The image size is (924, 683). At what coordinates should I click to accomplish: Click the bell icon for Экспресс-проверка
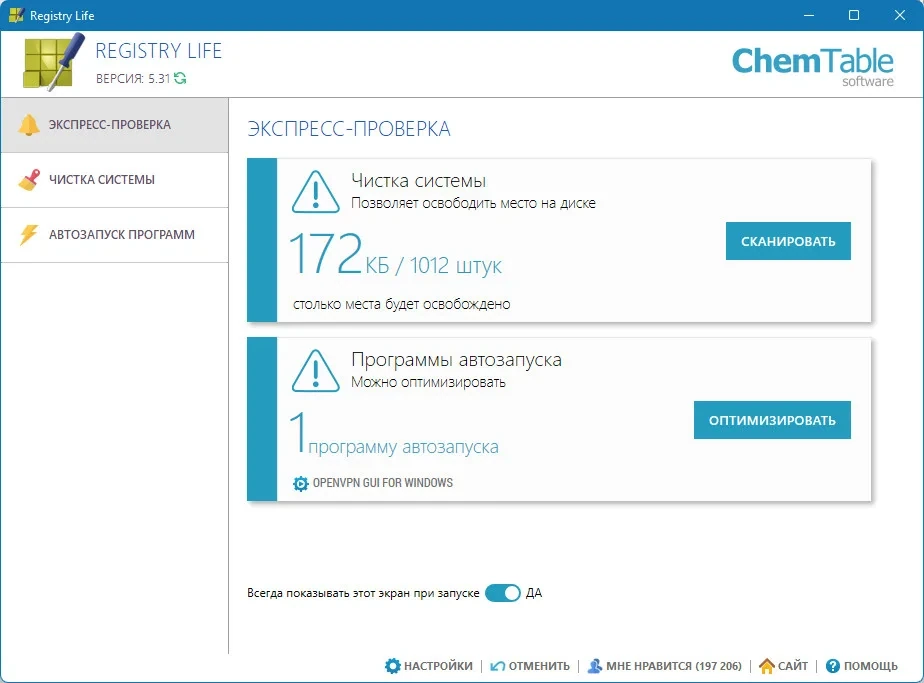28,125
